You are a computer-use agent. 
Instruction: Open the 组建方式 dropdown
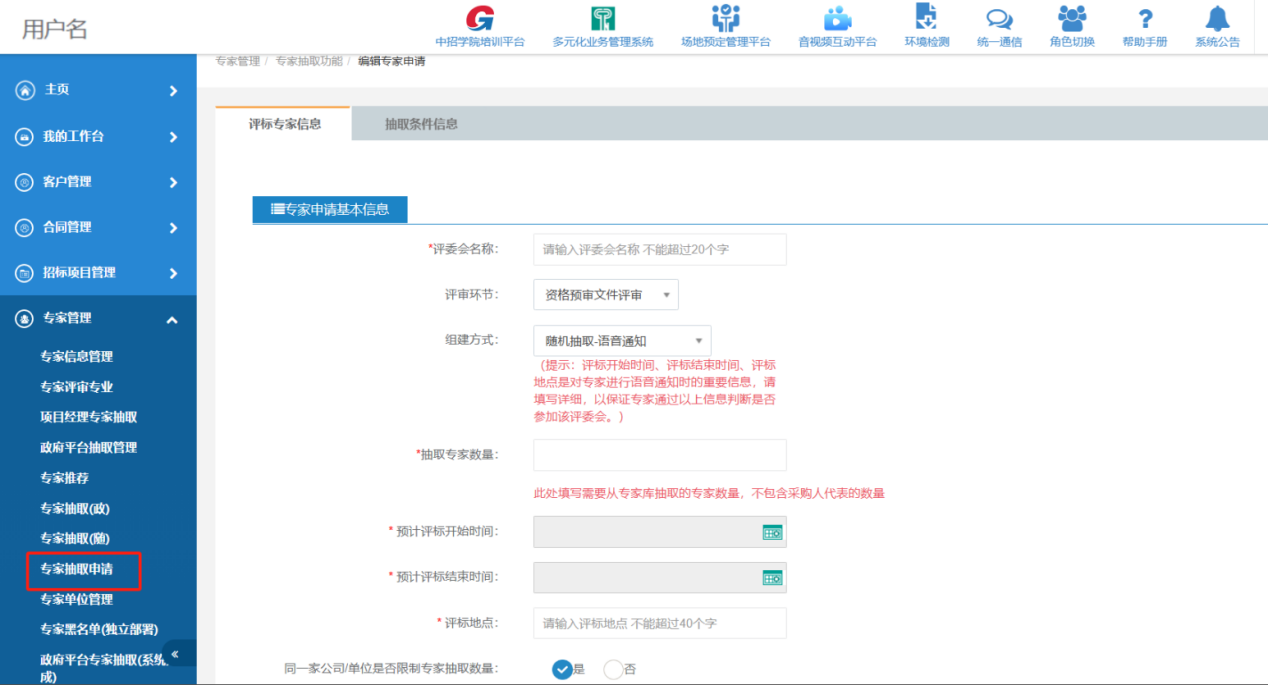click(622, 341)
